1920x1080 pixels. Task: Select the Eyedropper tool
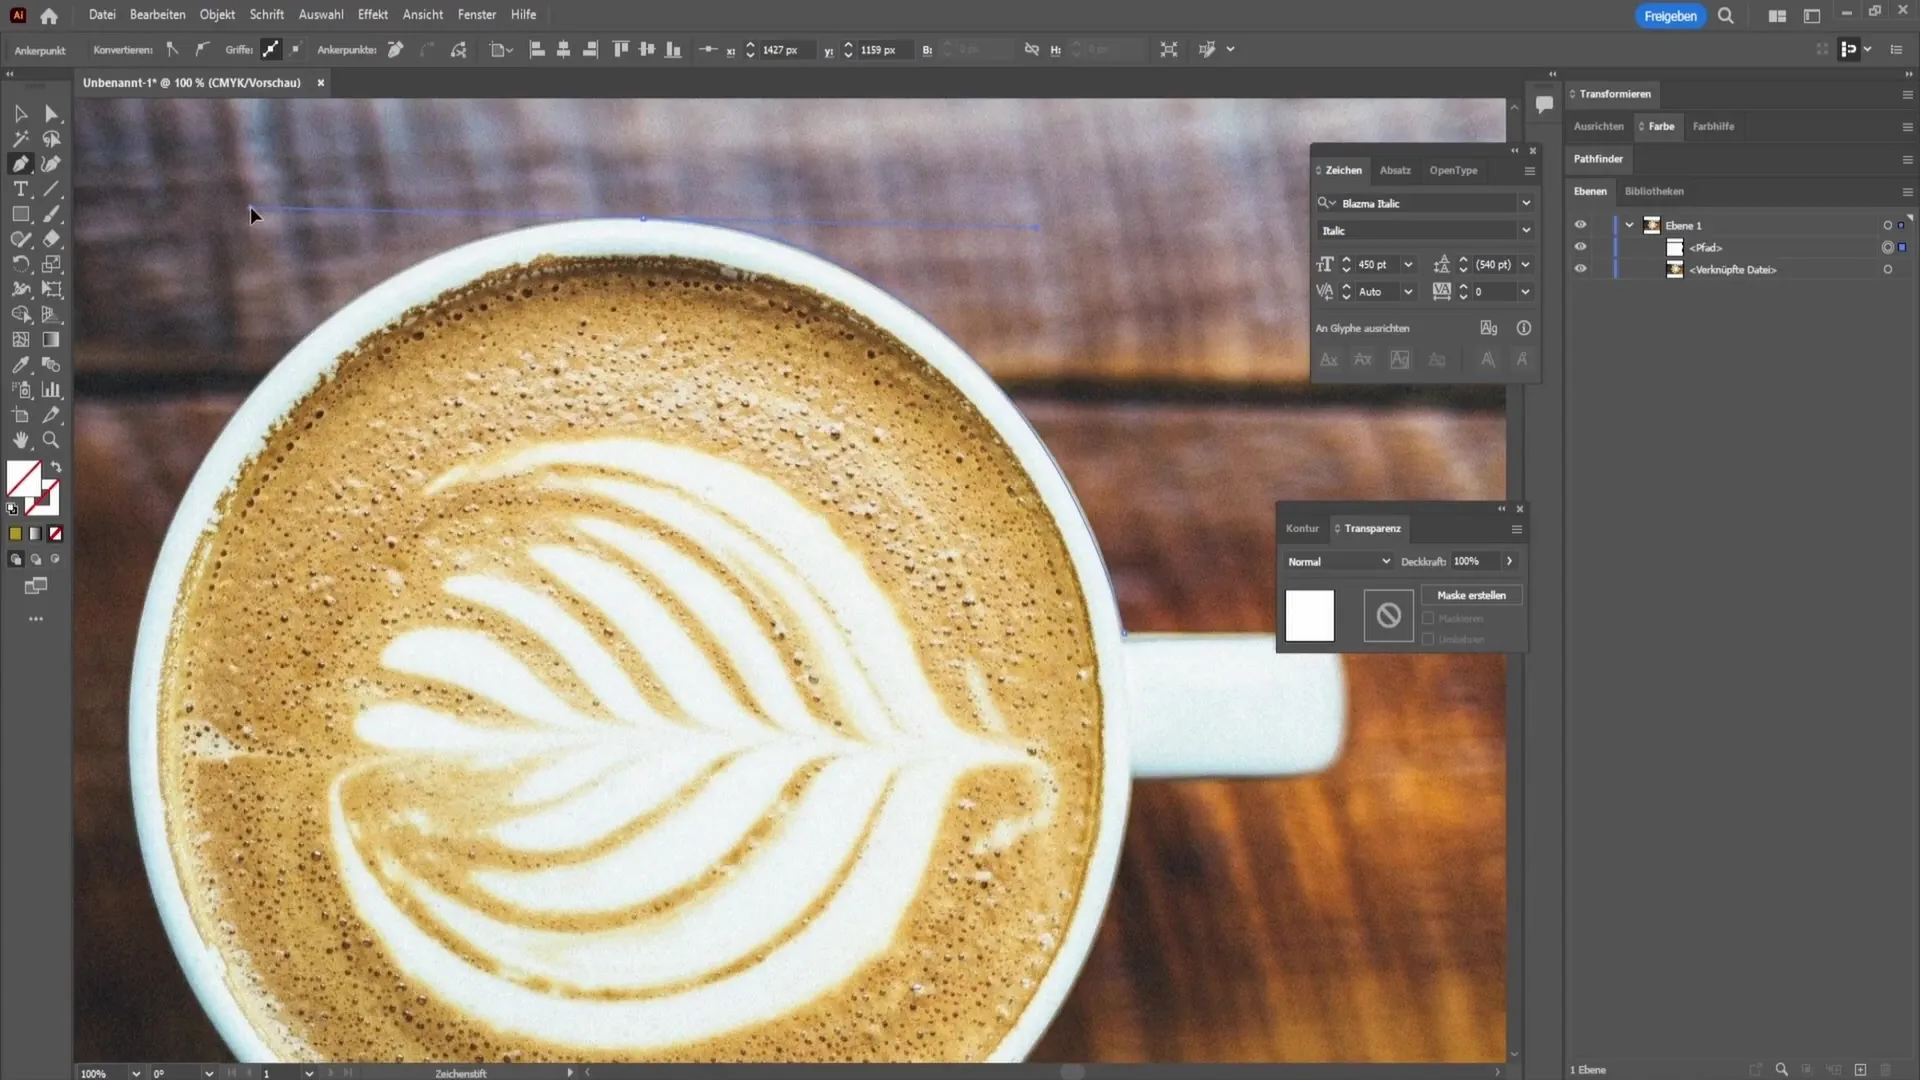[20, 365]
